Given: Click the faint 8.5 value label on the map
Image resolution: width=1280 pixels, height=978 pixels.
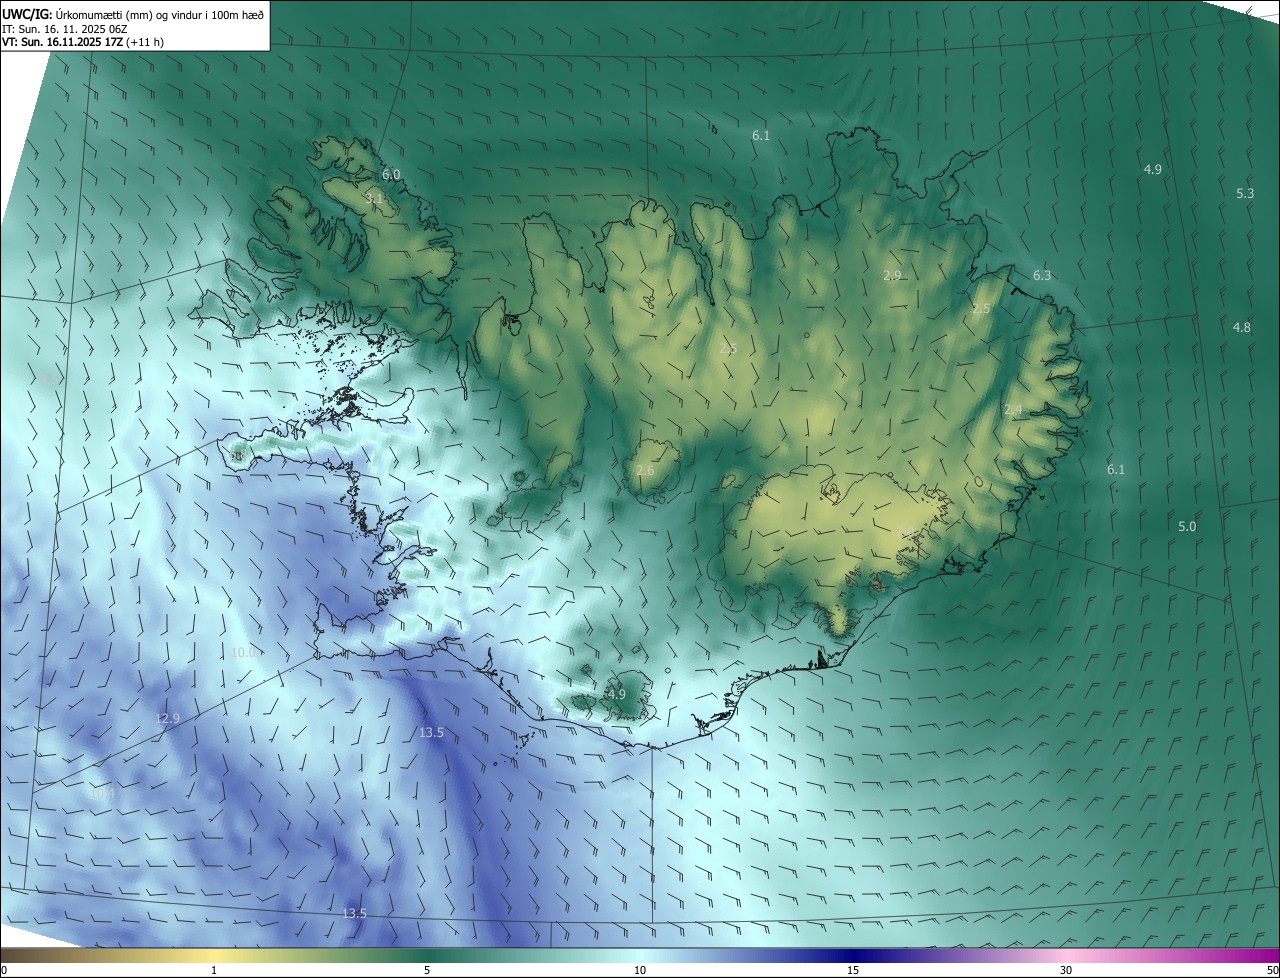Looking at the screenshot, I should tap(49, 379).
